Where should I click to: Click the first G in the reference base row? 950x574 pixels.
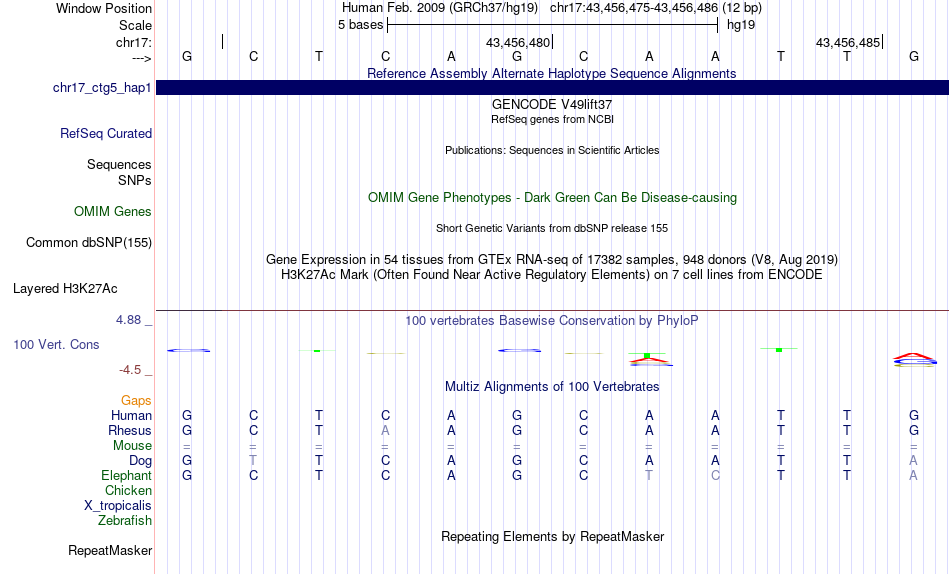(x=187, y=56)
